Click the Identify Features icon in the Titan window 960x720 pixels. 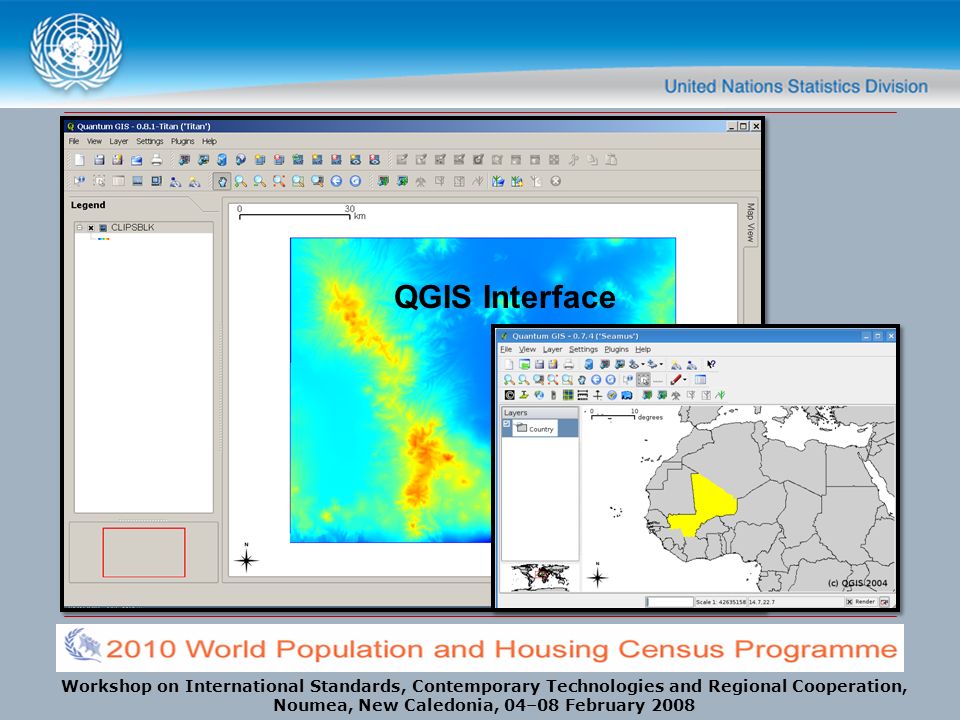click(80, 181)
